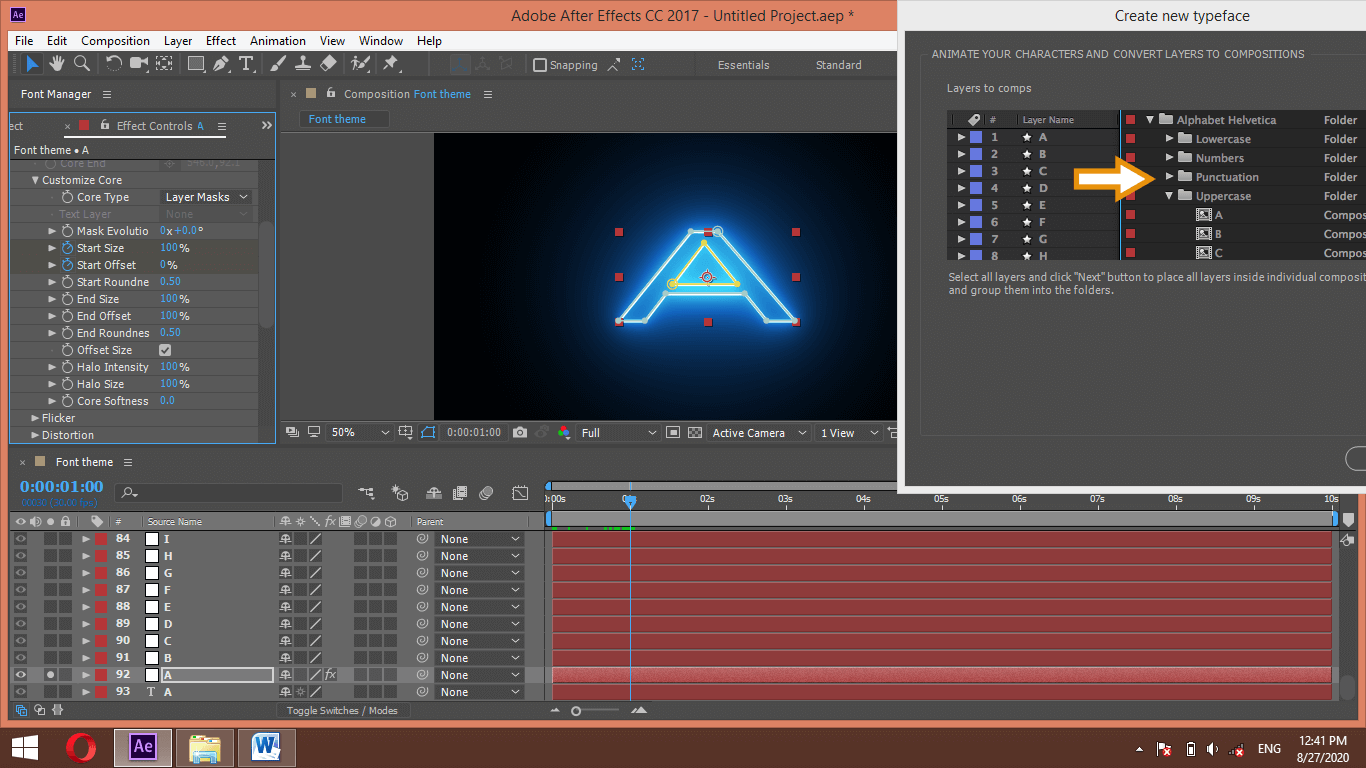Click Toggle Switches / Modes button

pos(342,711)
